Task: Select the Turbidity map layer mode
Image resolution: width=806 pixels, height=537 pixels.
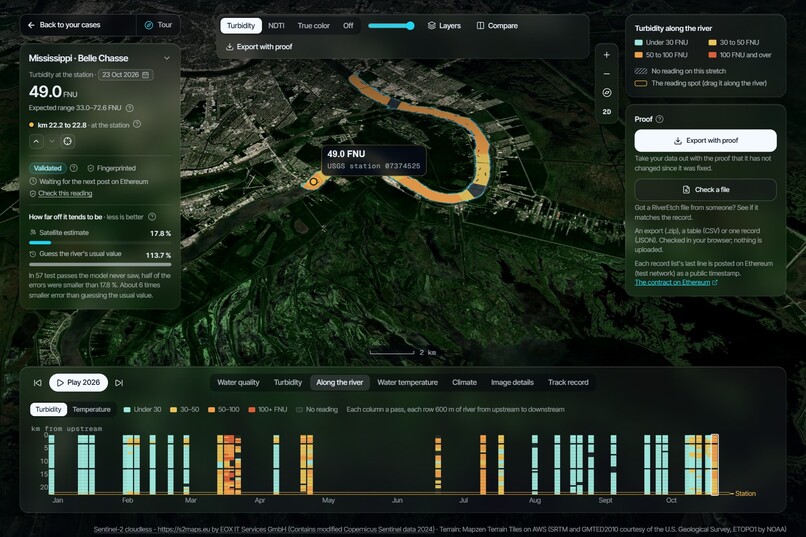Action: 241,26
